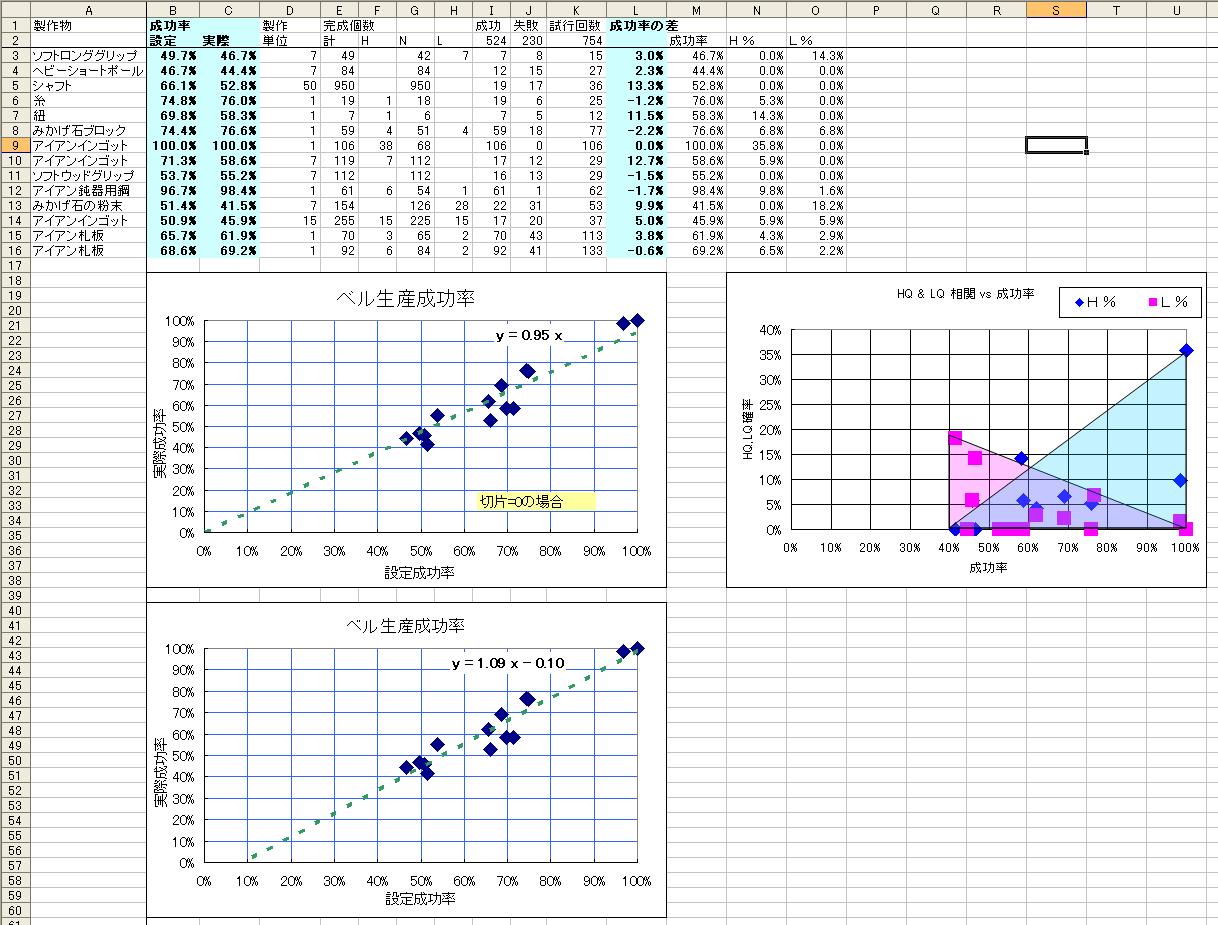Image resolution: width=1218 pixels, height=925 pixels.
Task: Select the 18.2% cell in the L % column
Action: (x=816, y=205)
